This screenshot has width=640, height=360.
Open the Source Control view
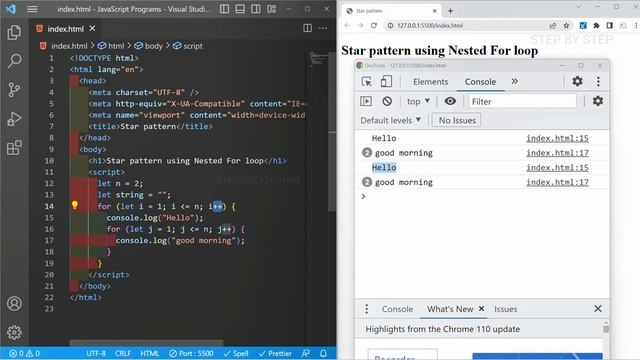click(14, 89)
